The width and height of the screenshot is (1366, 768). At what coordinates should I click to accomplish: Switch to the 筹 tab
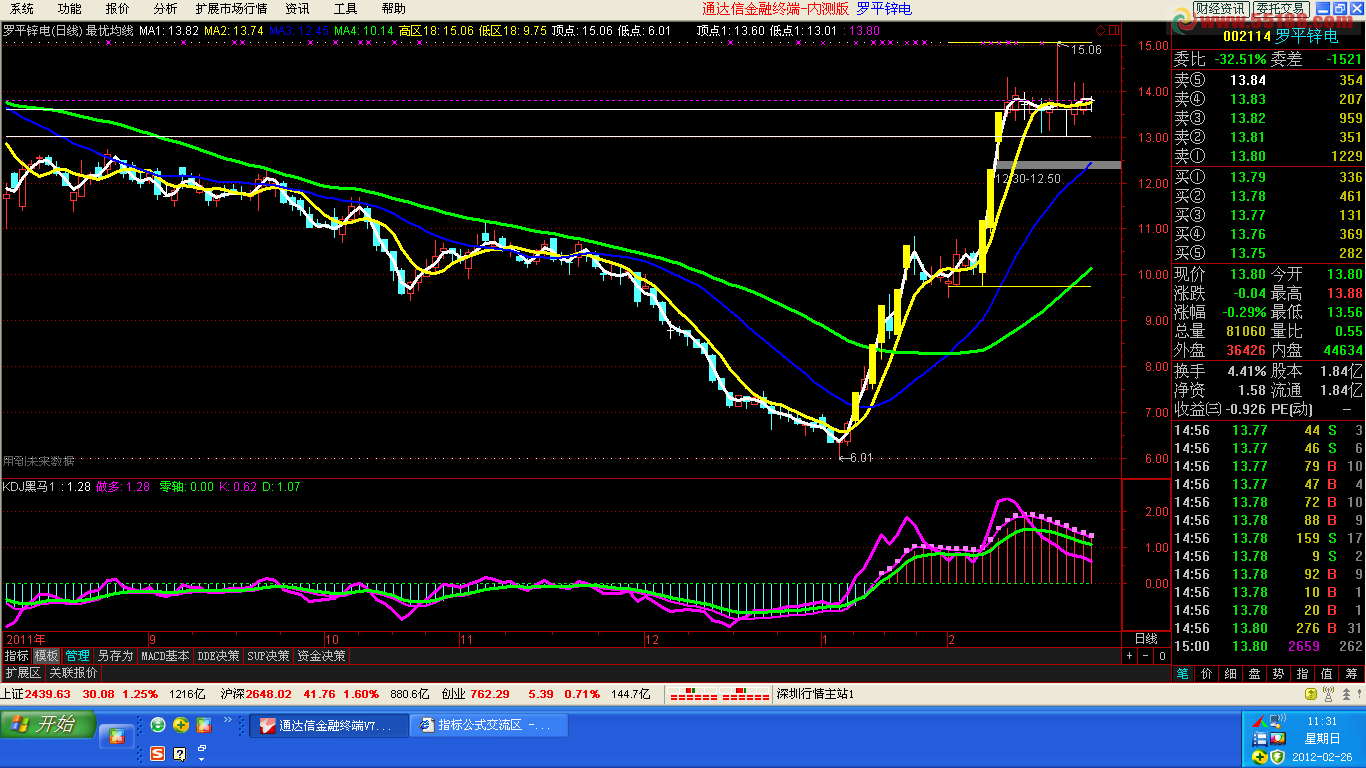coord(1352,673)
